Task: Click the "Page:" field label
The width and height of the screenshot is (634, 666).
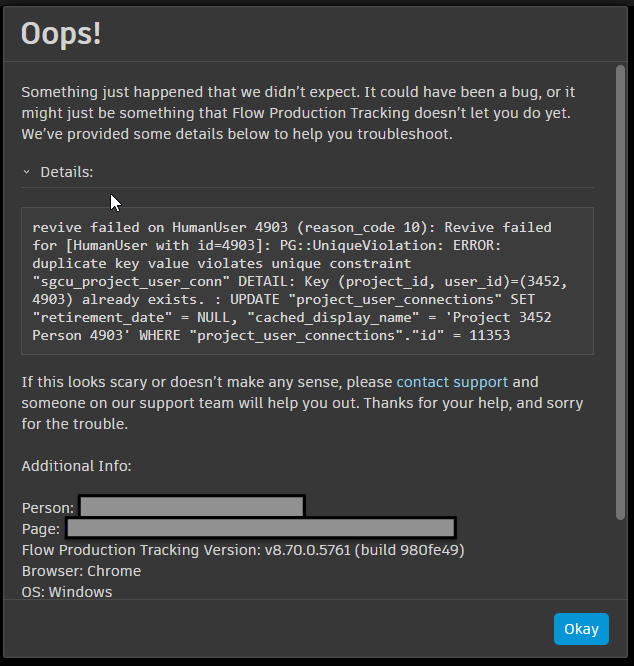Action: coord(41,529)
